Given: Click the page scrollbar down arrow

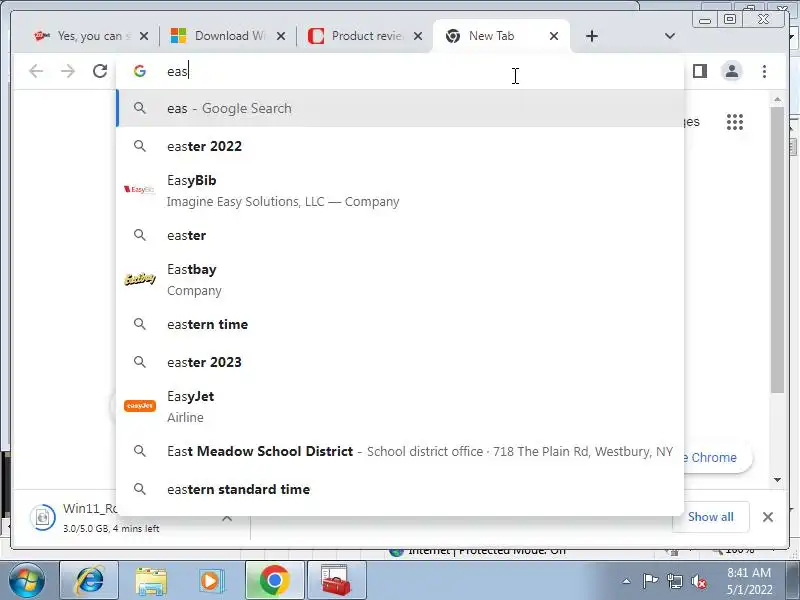Looking at the screenshot, I should pos(777,480).
